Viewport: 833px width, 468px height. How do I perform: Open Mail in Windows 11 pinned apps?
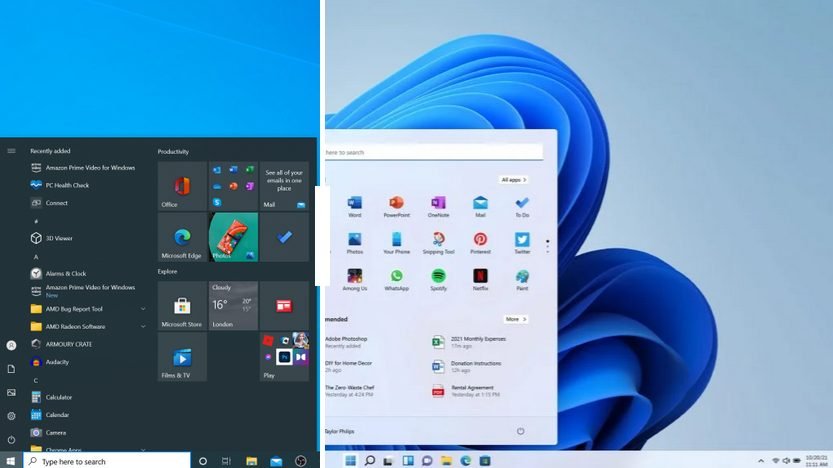point(480,207)
